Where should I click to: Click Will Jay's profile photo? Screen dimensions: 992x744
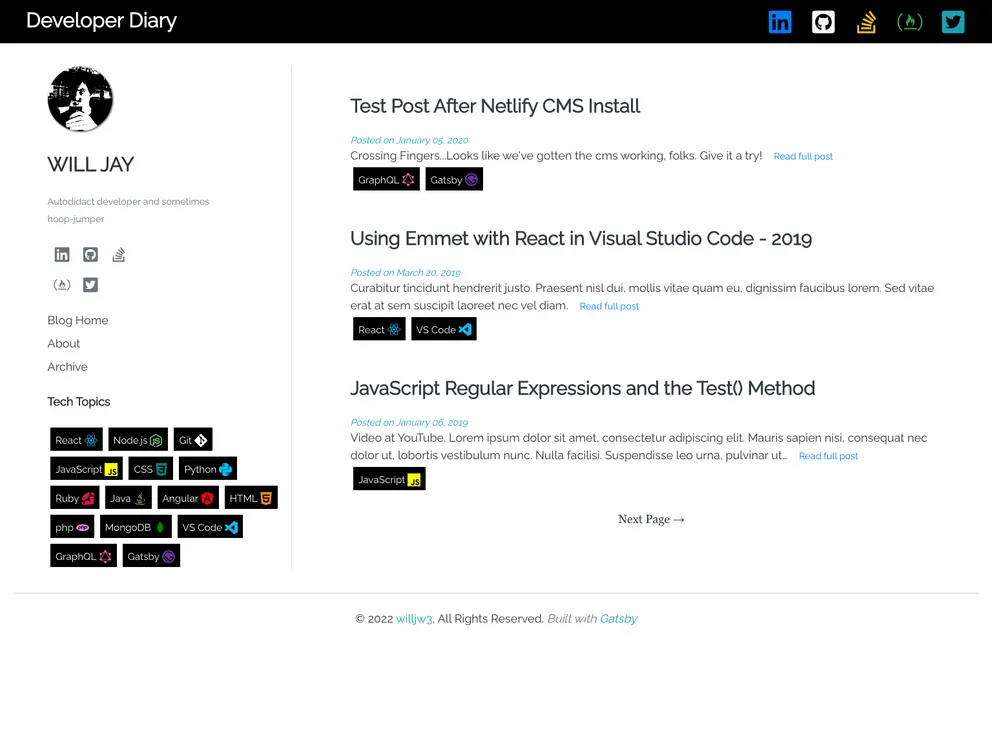pos(80,99)
